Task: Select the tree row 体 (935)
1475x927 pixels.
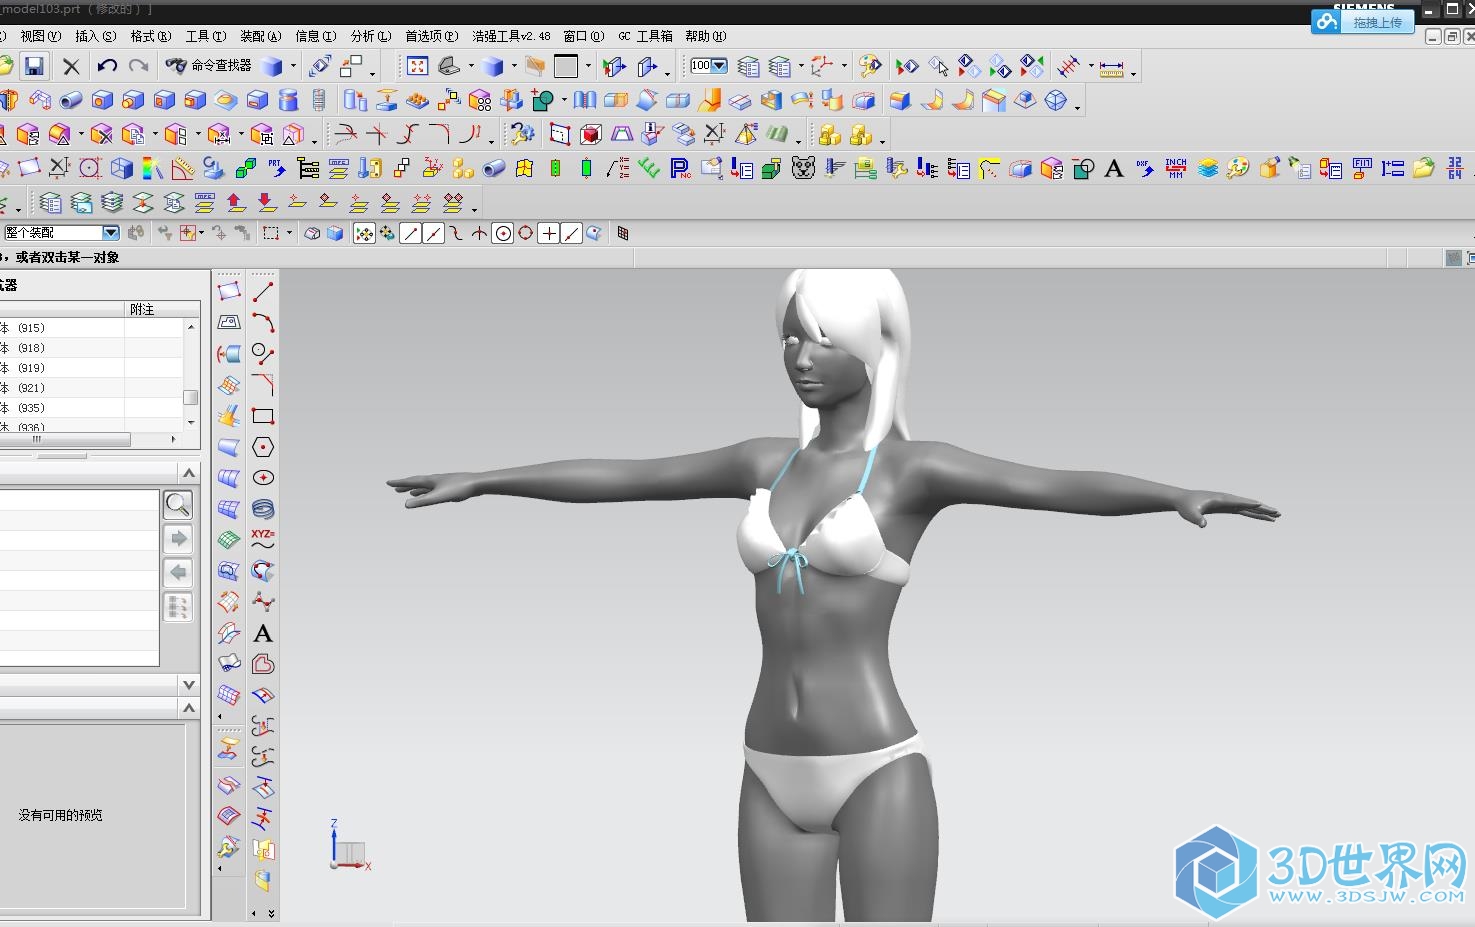Action: 92,408
